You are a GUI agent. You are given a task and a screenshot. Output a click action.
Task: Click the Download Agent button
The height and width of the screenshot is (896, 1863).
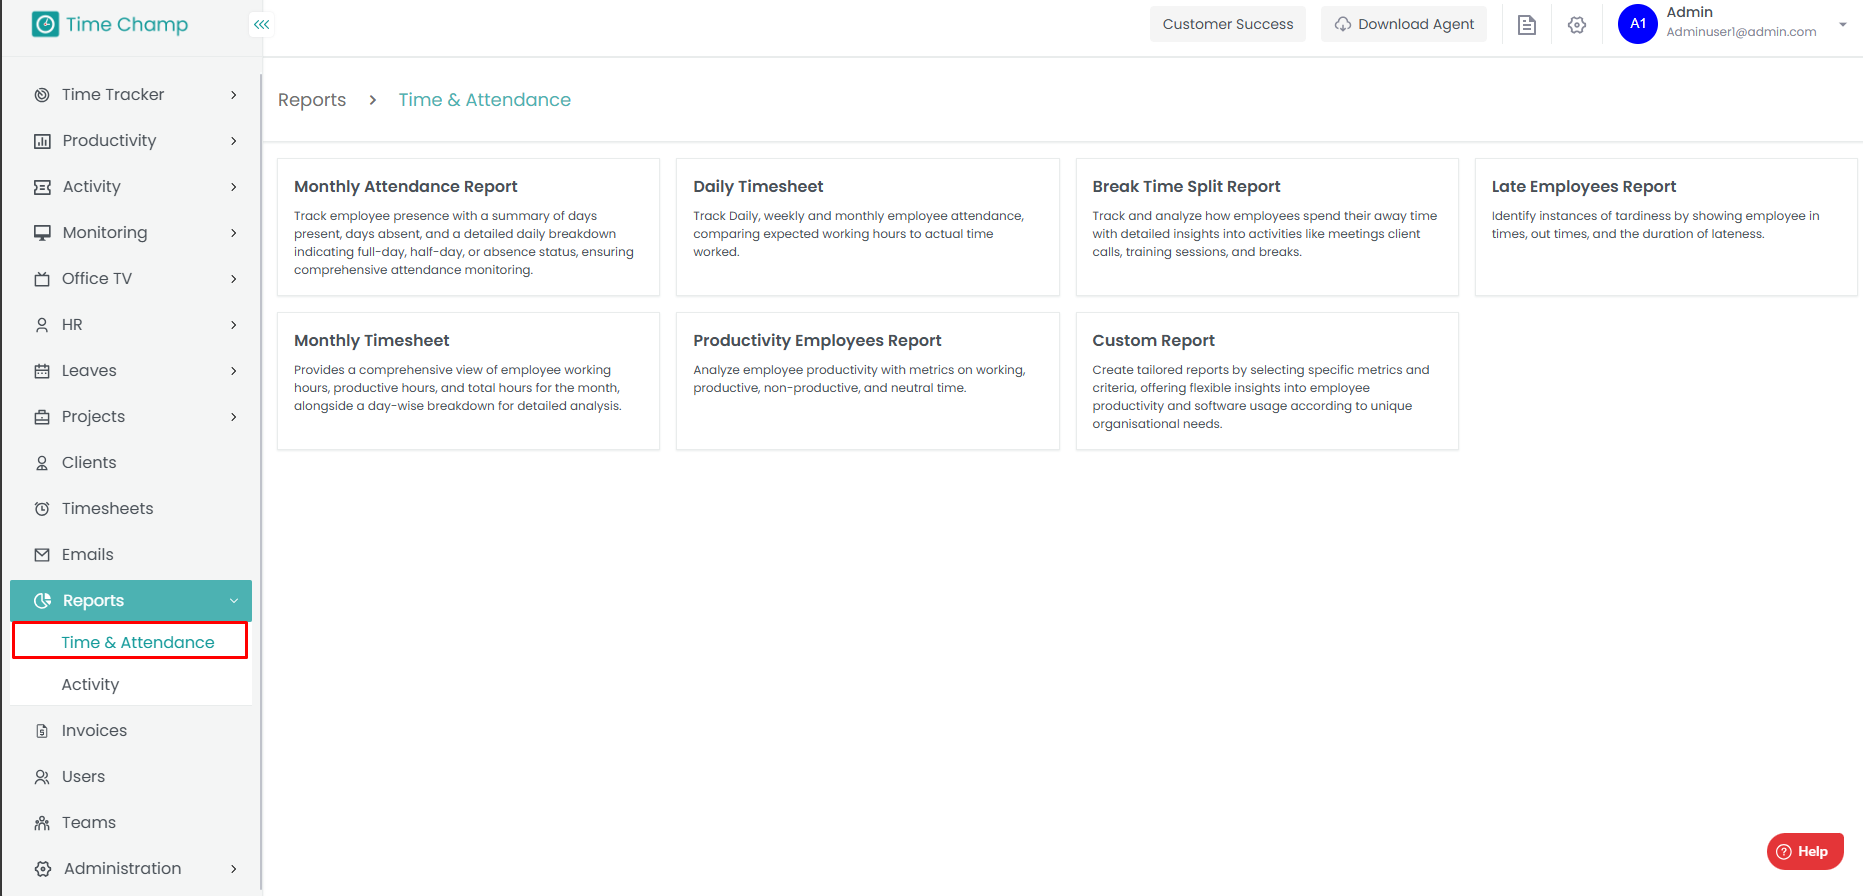pos(1404,24)
